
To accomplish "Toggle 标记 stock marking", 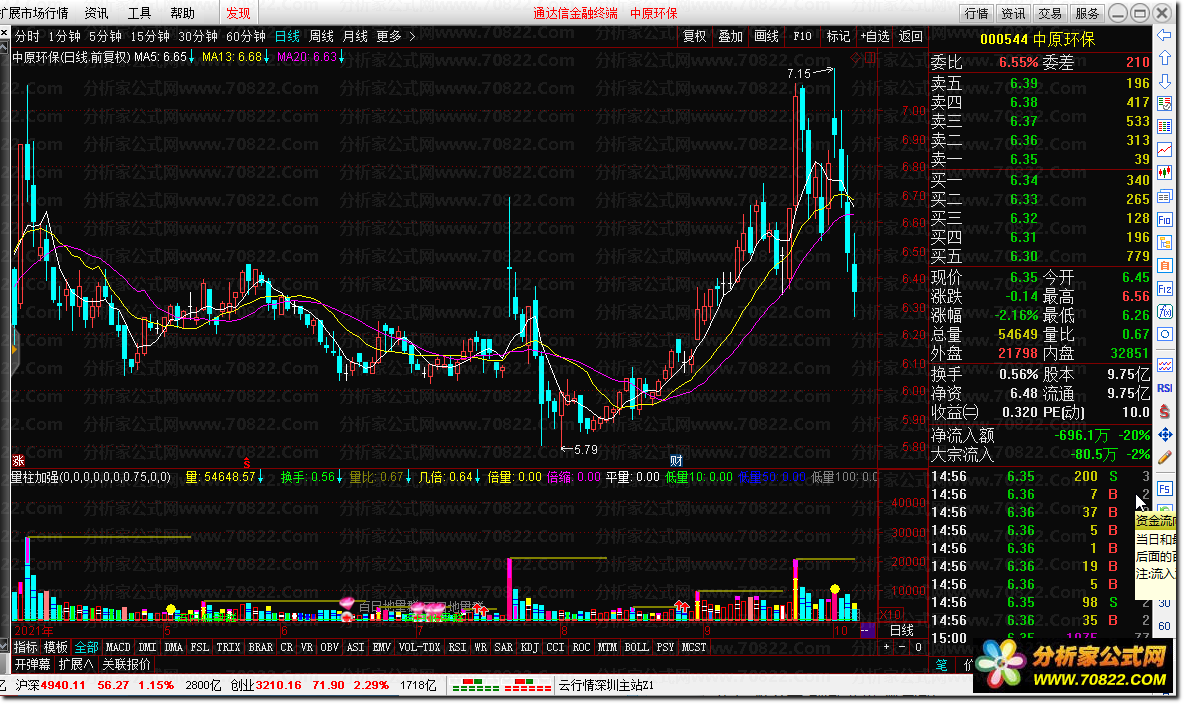I will [x=838, y=36].
